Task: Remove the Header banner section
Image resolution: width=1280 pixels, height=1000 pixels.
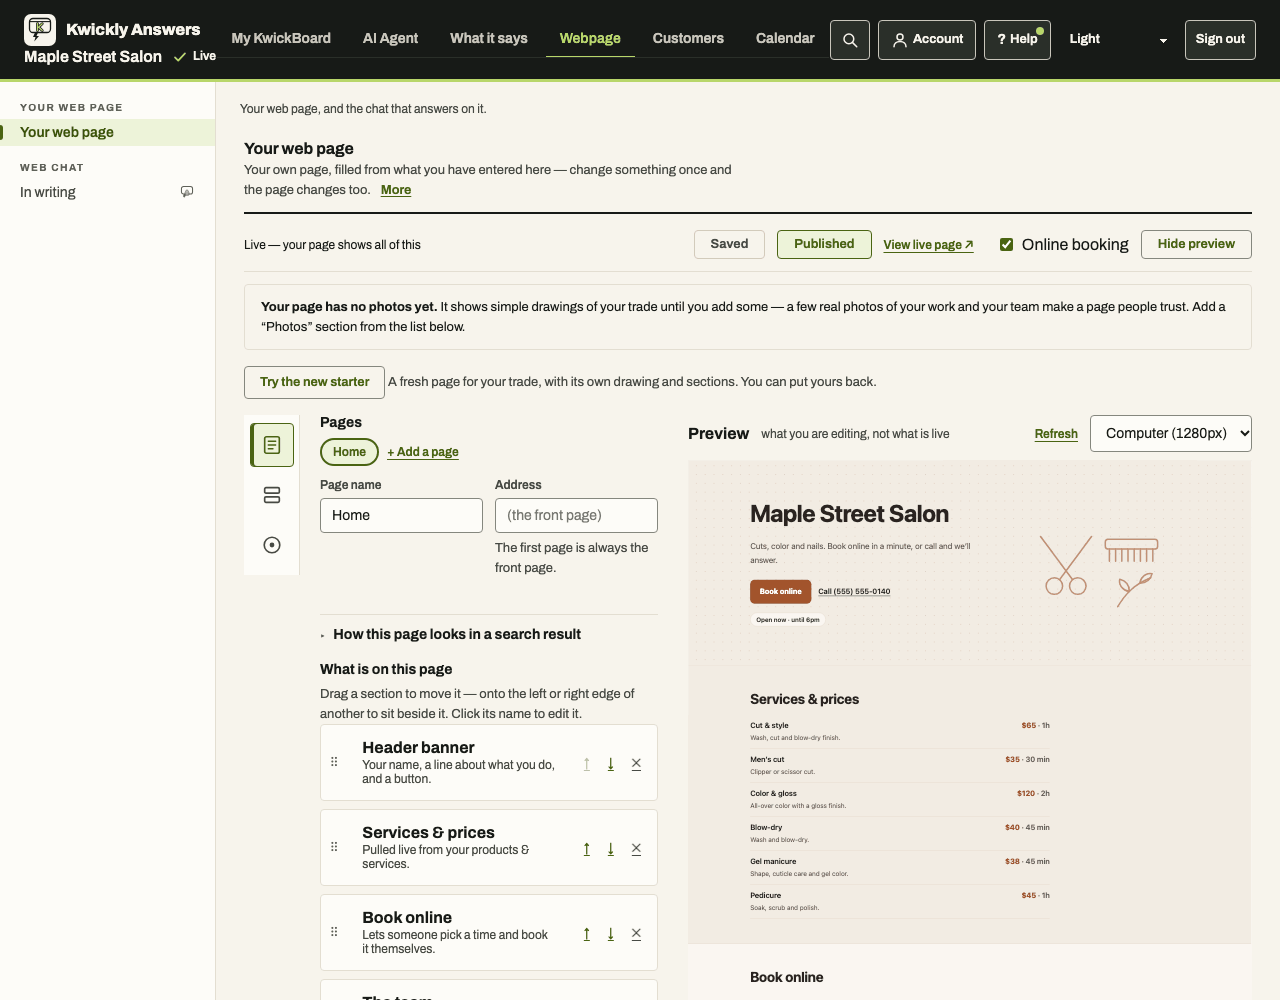Action: click(x=636, y=764)
